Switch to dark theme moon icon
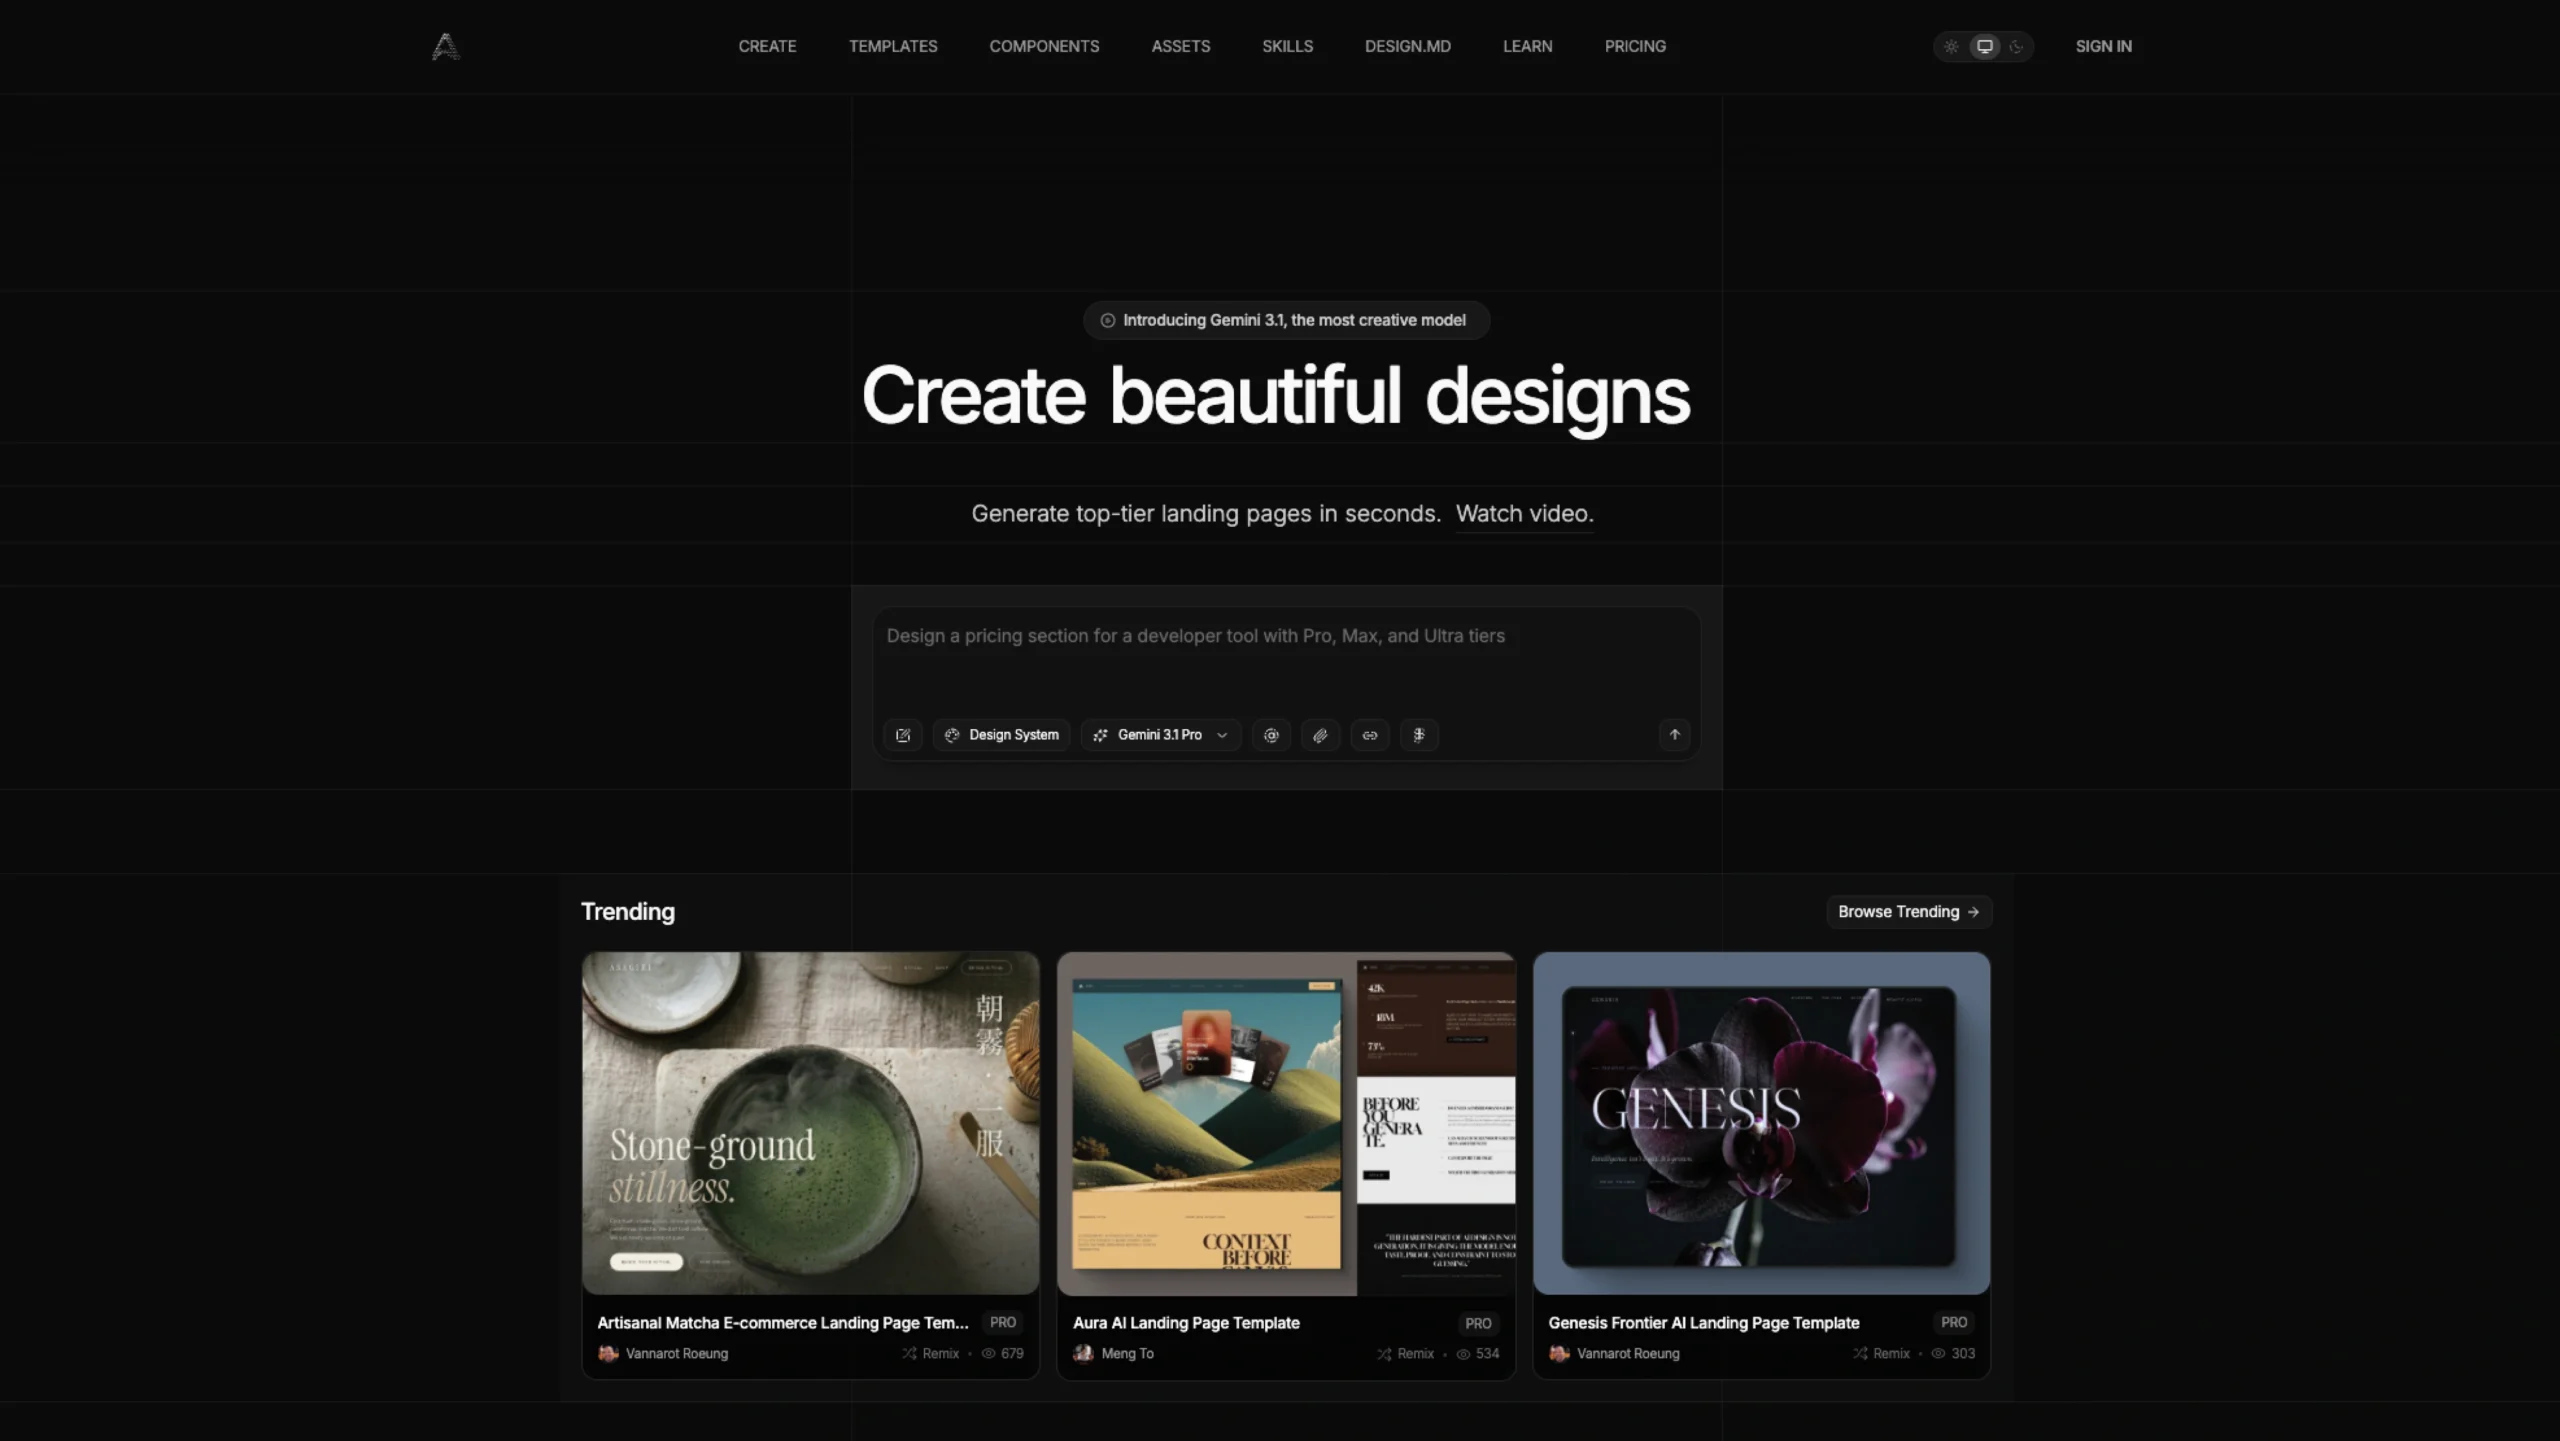This screenshot has width=2560, height=1441. [x=2016, y=46]
